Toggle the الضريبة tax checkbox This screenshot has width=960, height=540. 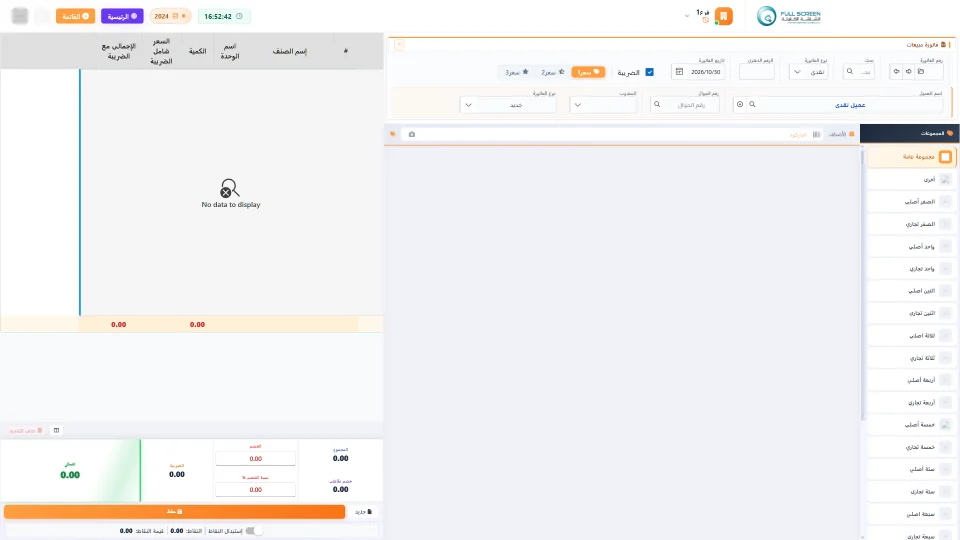pos(650,72)
